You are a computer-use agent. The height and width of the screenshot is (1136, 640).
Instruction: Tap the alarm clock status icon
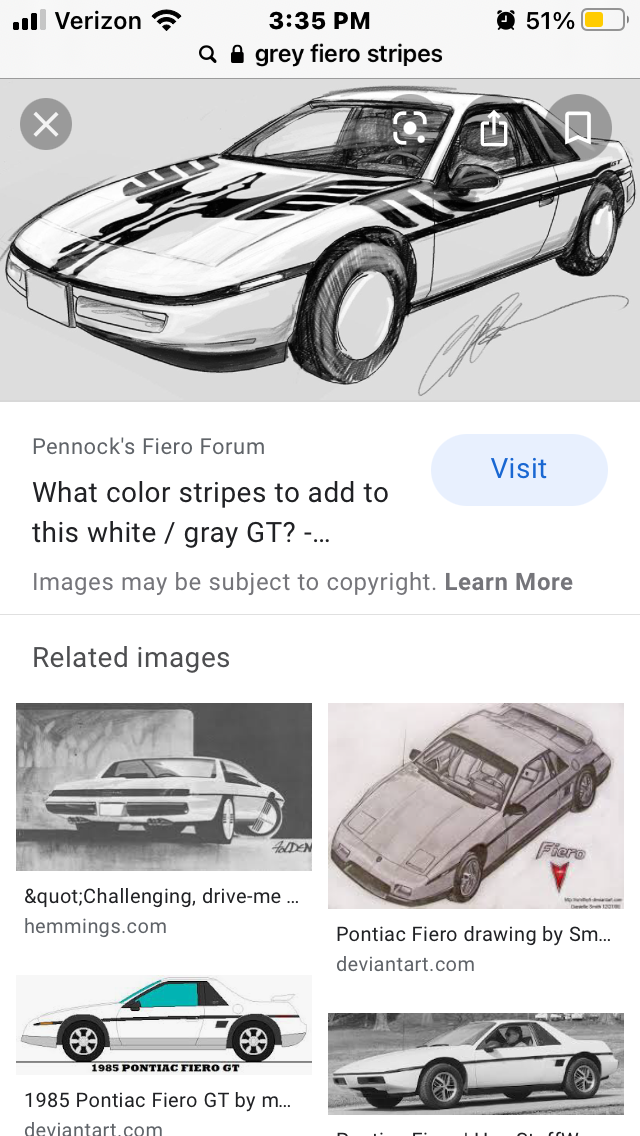506,20
